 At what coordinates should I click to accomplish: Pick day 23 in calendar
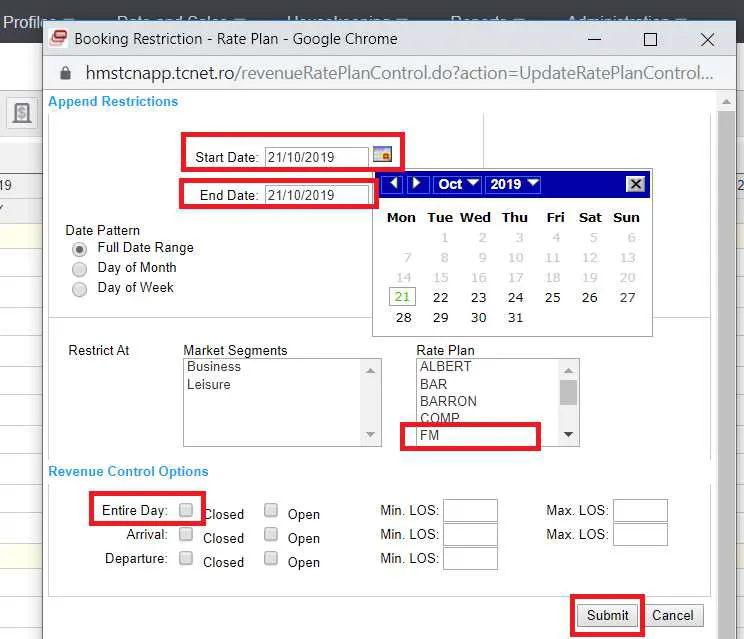pyautogui.click(x=478, y=297)
